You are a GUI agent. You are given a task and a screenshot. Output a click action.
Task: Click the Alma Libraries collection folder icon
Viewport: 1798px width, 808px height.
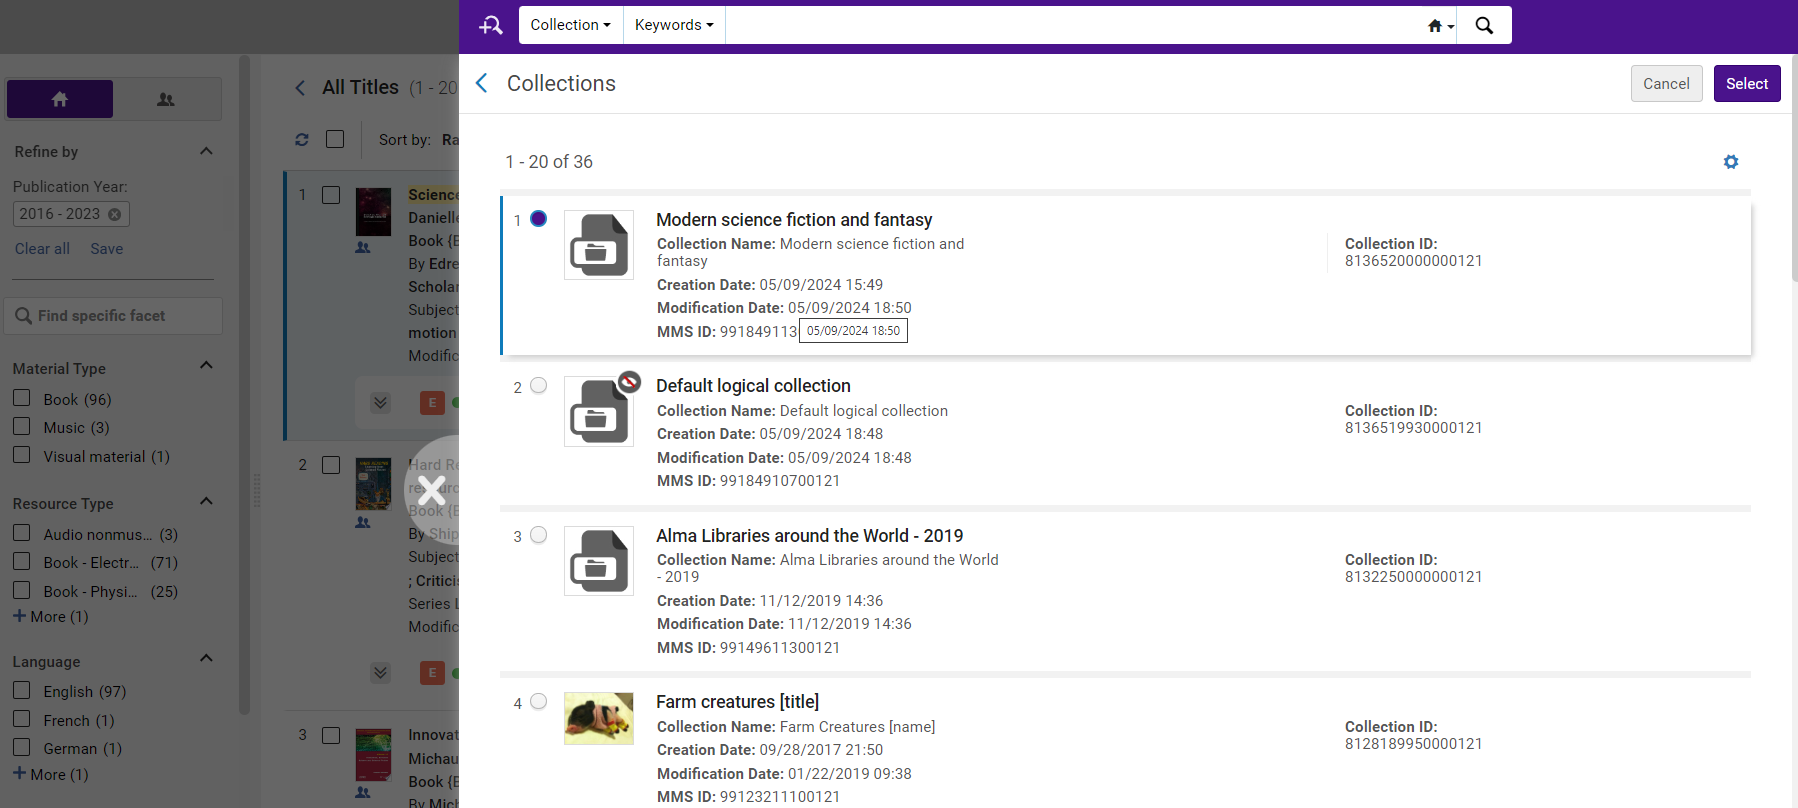[x=599, y=561]
